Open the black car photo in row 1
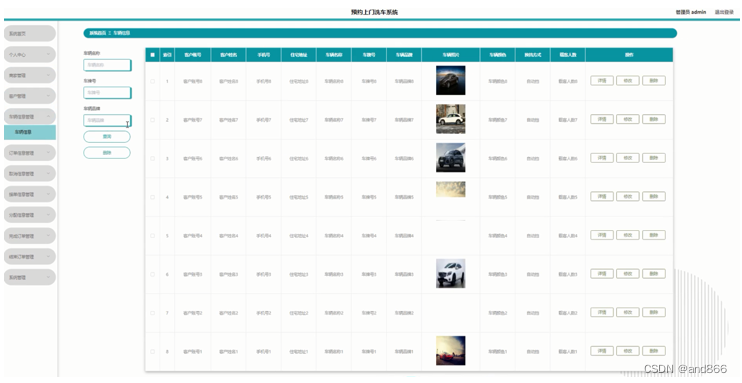This screenshot has height=383, width=742. (450, 80)
